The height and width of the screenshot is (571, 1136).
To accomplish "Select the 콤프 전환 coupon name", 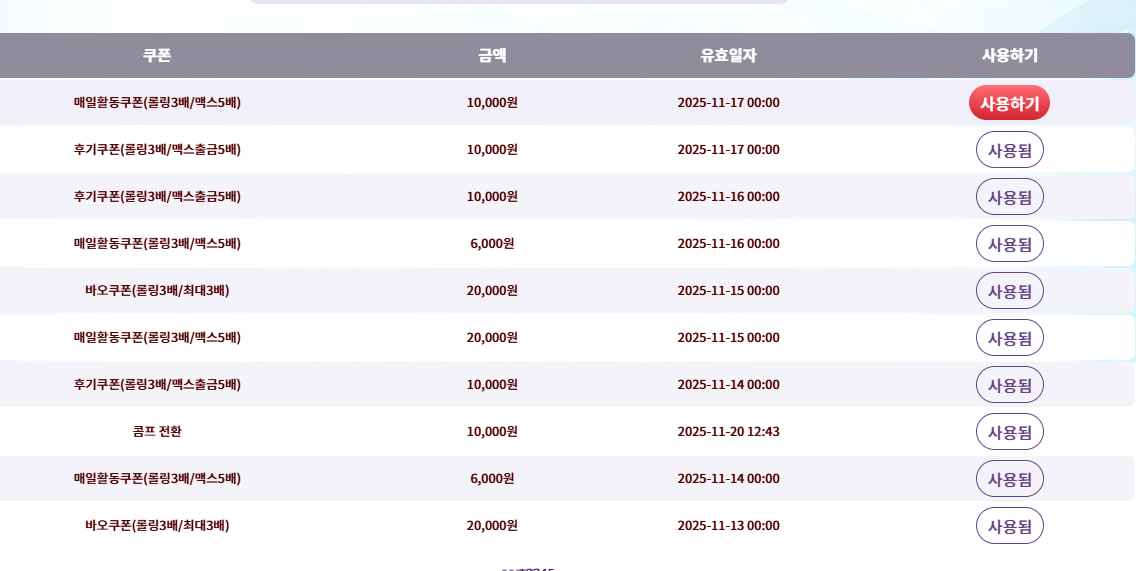I will [x=157, y=432].
